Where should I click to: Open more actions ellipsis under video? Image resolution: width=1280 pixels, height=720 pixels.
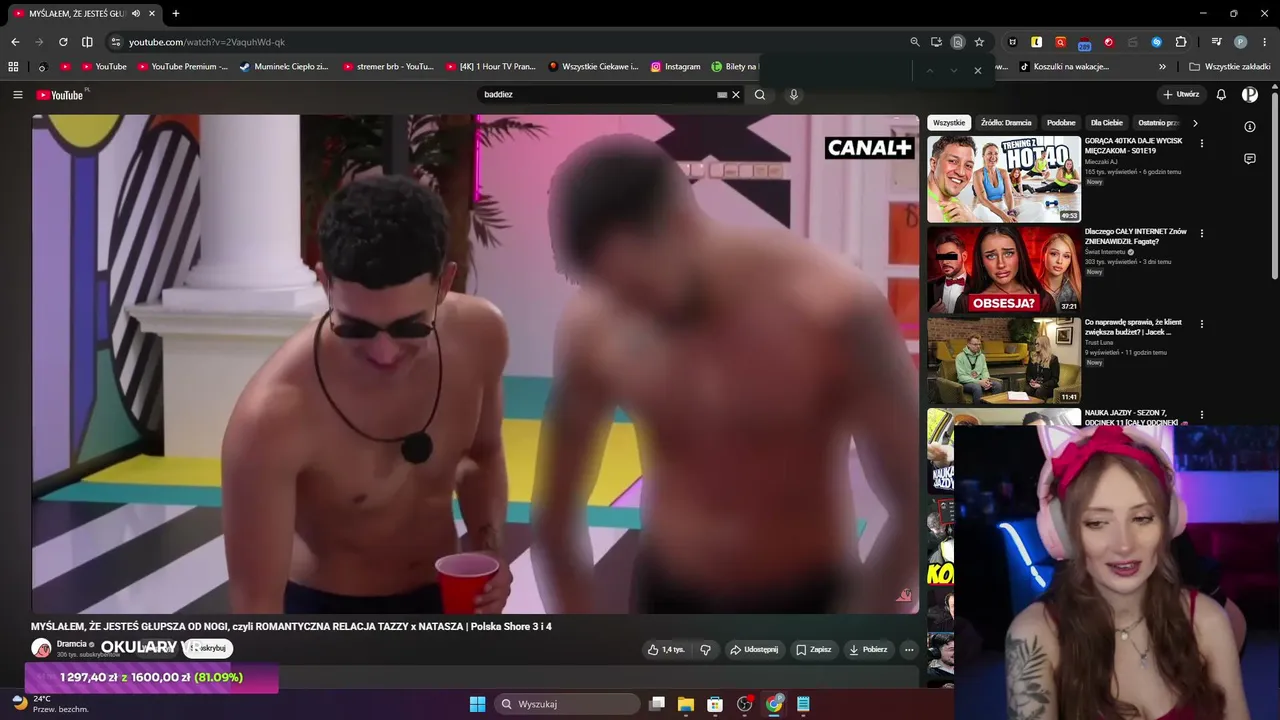click(909, 650)
